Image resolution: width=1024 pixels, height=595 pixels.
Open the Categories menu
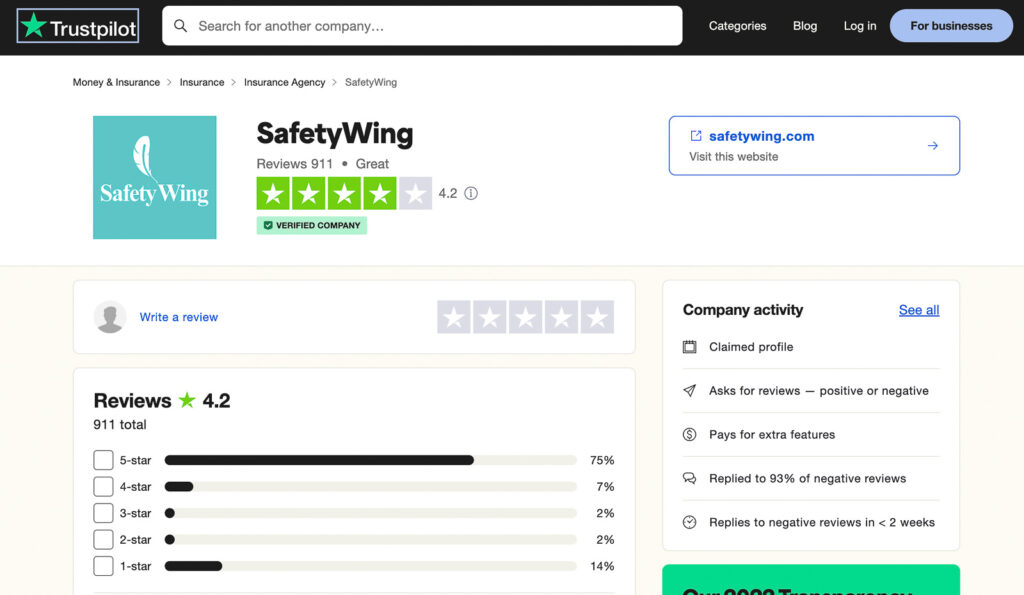click(737, 26)
